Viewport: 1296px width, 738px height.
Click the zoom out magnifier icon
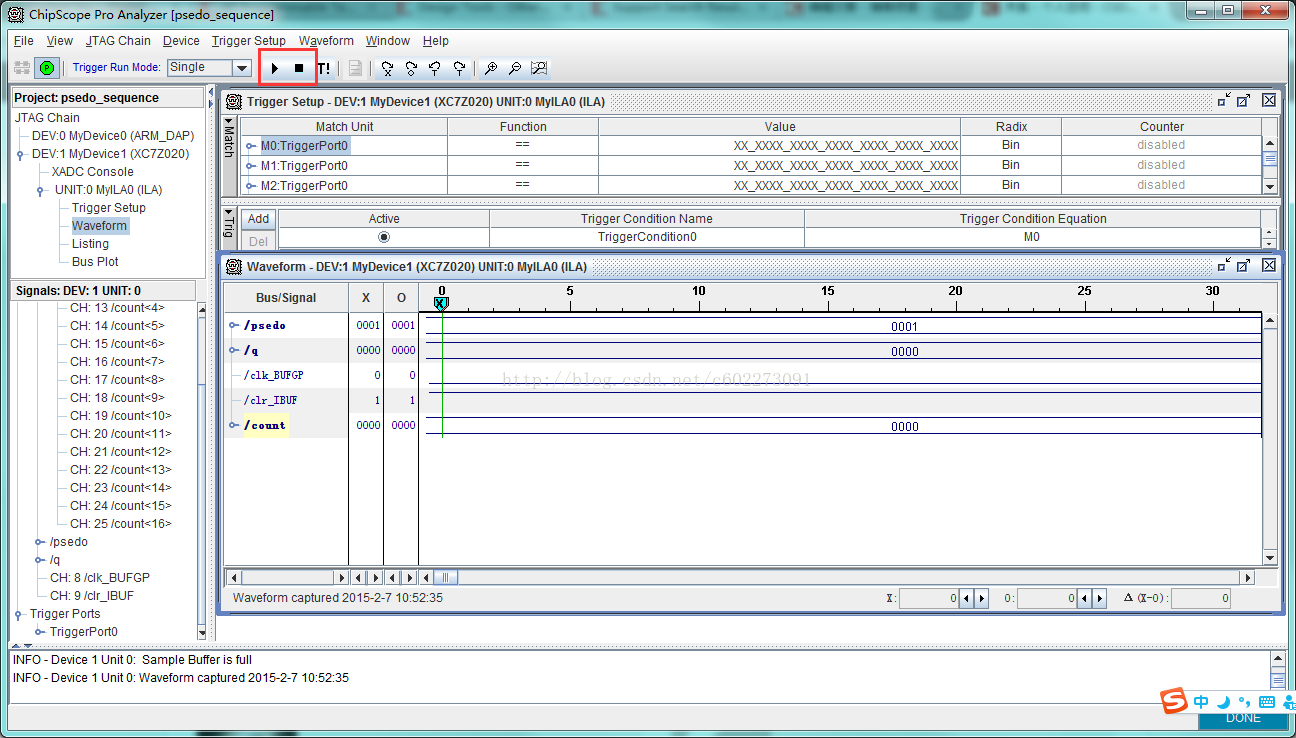coord(515,69)
